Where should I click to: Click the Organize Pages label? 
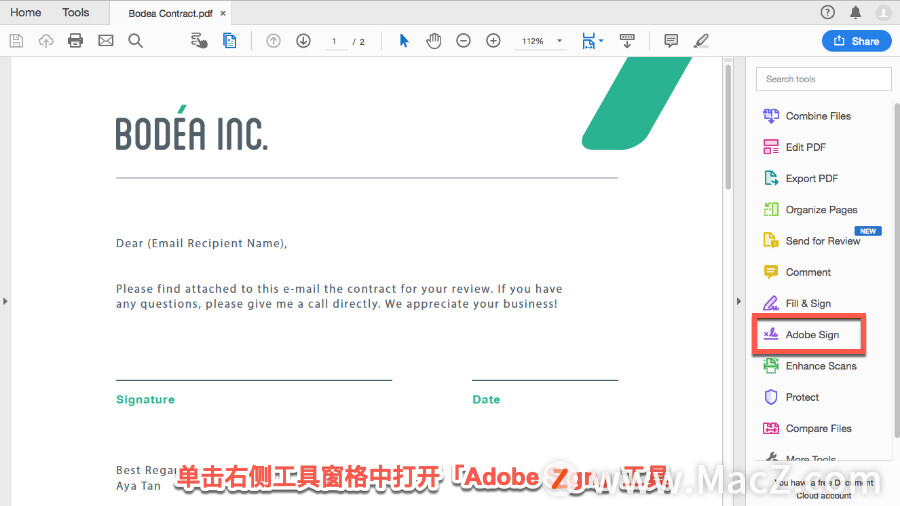tap(821, 210)
